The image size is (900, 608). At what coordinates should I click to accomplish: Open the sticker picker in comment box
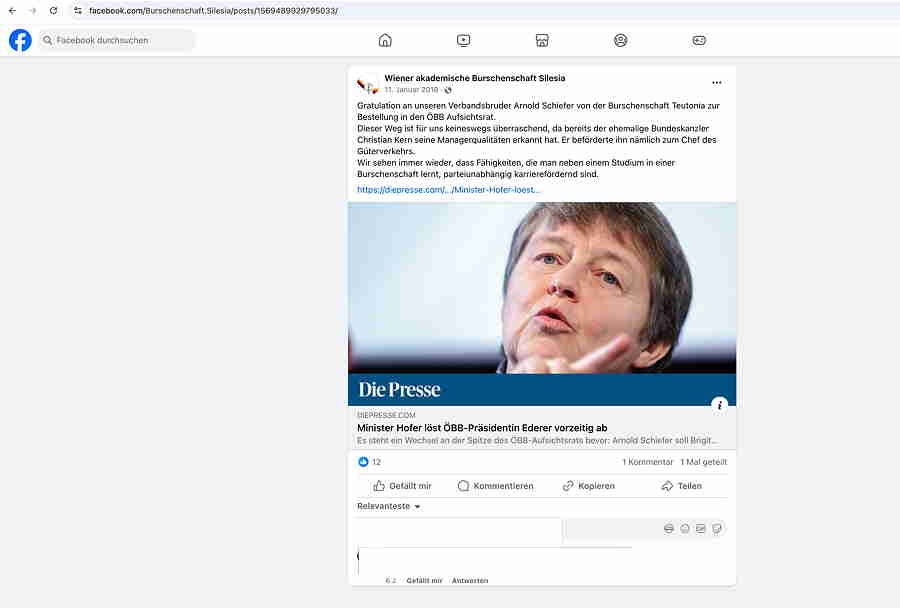tap(717, 528)
